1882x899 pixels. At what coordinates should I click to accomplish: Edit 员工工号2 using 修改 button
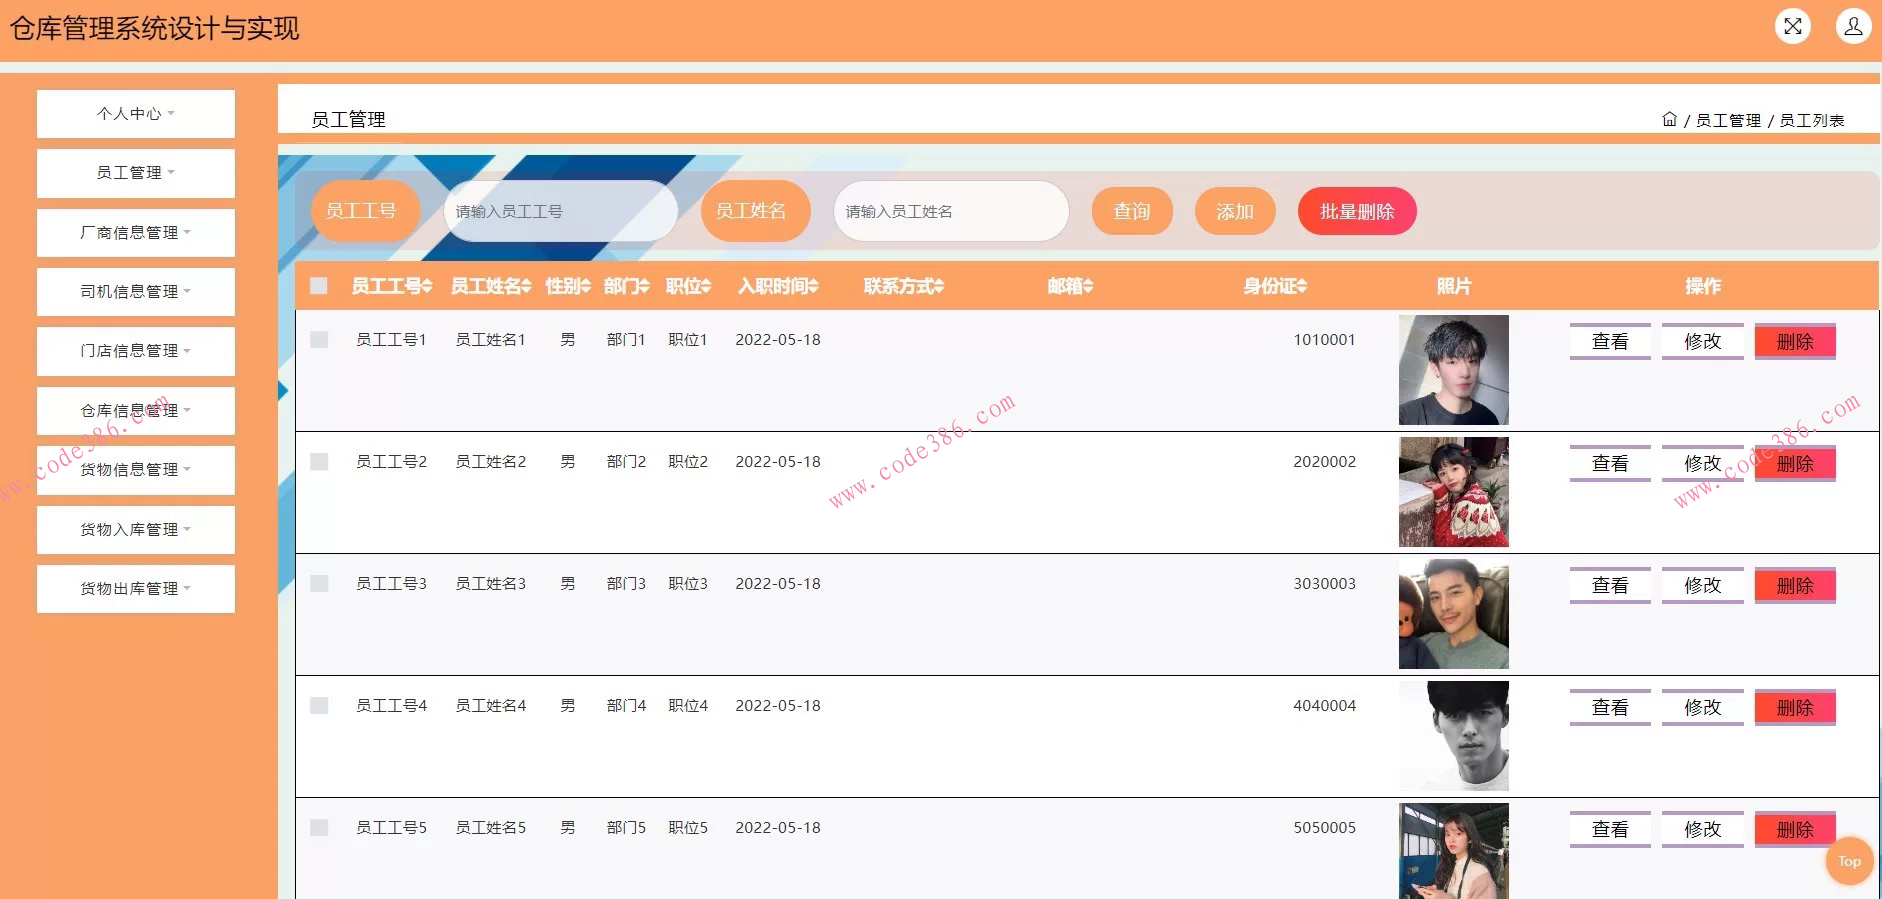tap(1703, 463)
